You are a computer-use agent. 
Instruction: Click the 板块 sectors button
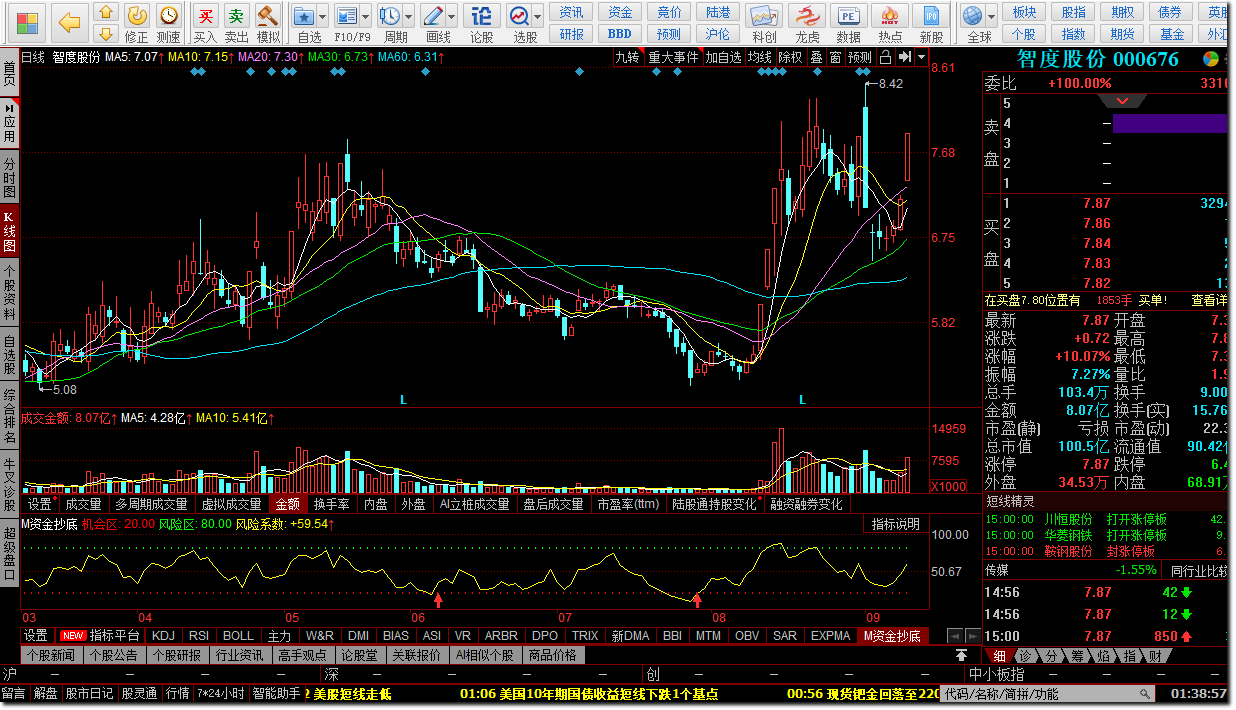click(x=1024, y=12)
